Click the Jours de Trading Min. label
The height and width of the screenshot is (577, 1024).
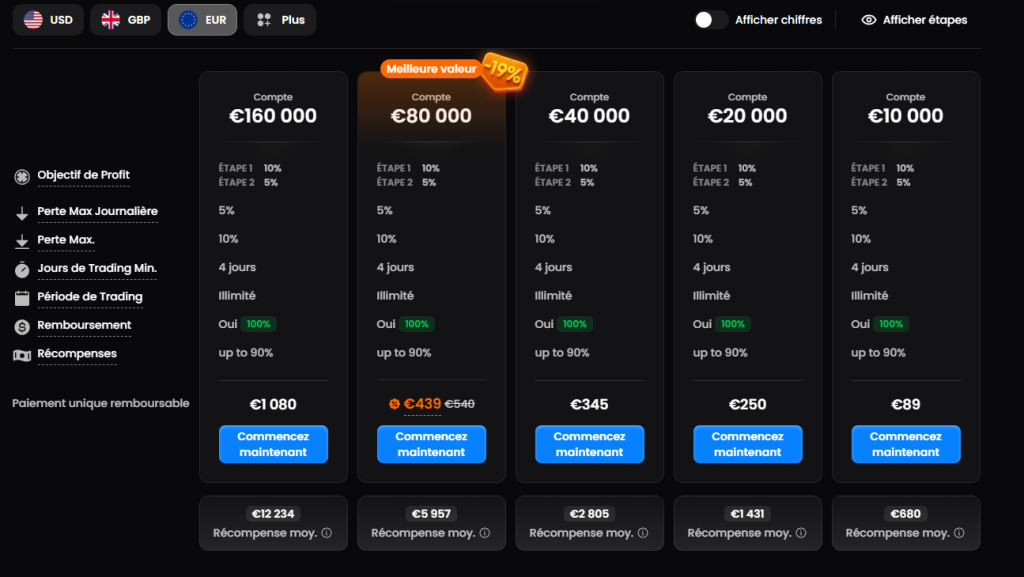tap(97, 268)
